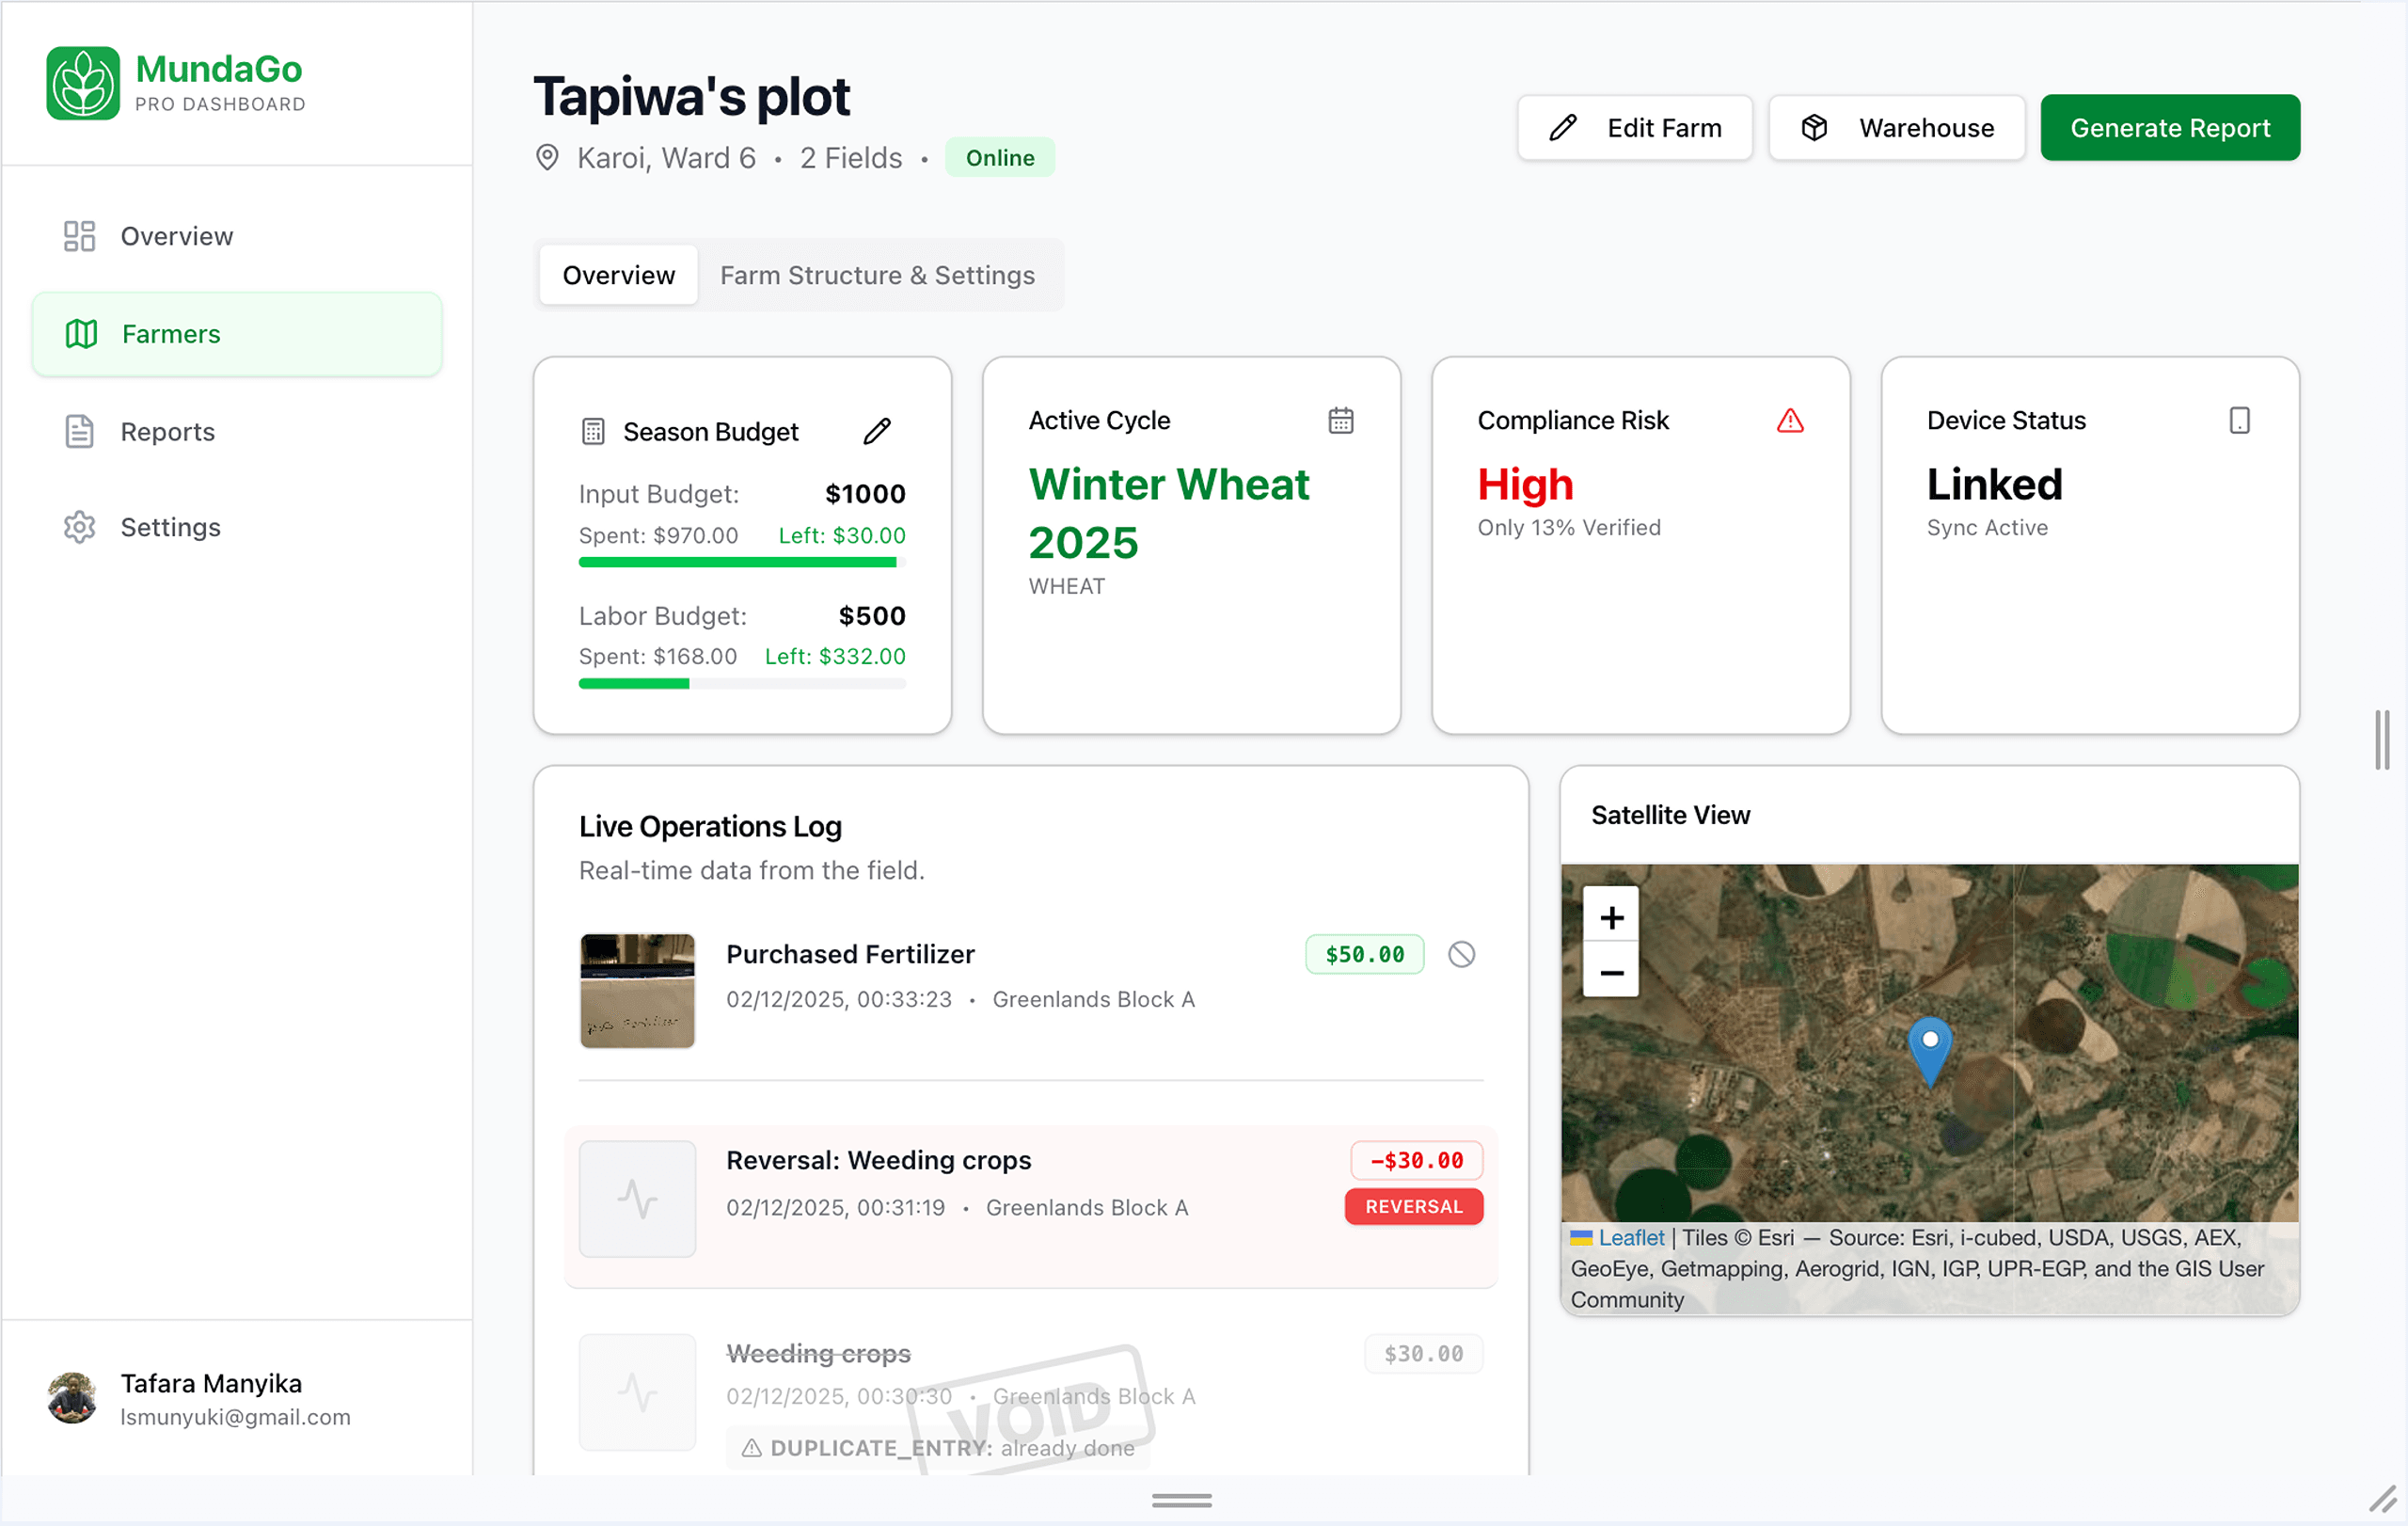Screen dimensions: 2408x1526
Task: Zoom out on the satellite map
Action: 1611,973
